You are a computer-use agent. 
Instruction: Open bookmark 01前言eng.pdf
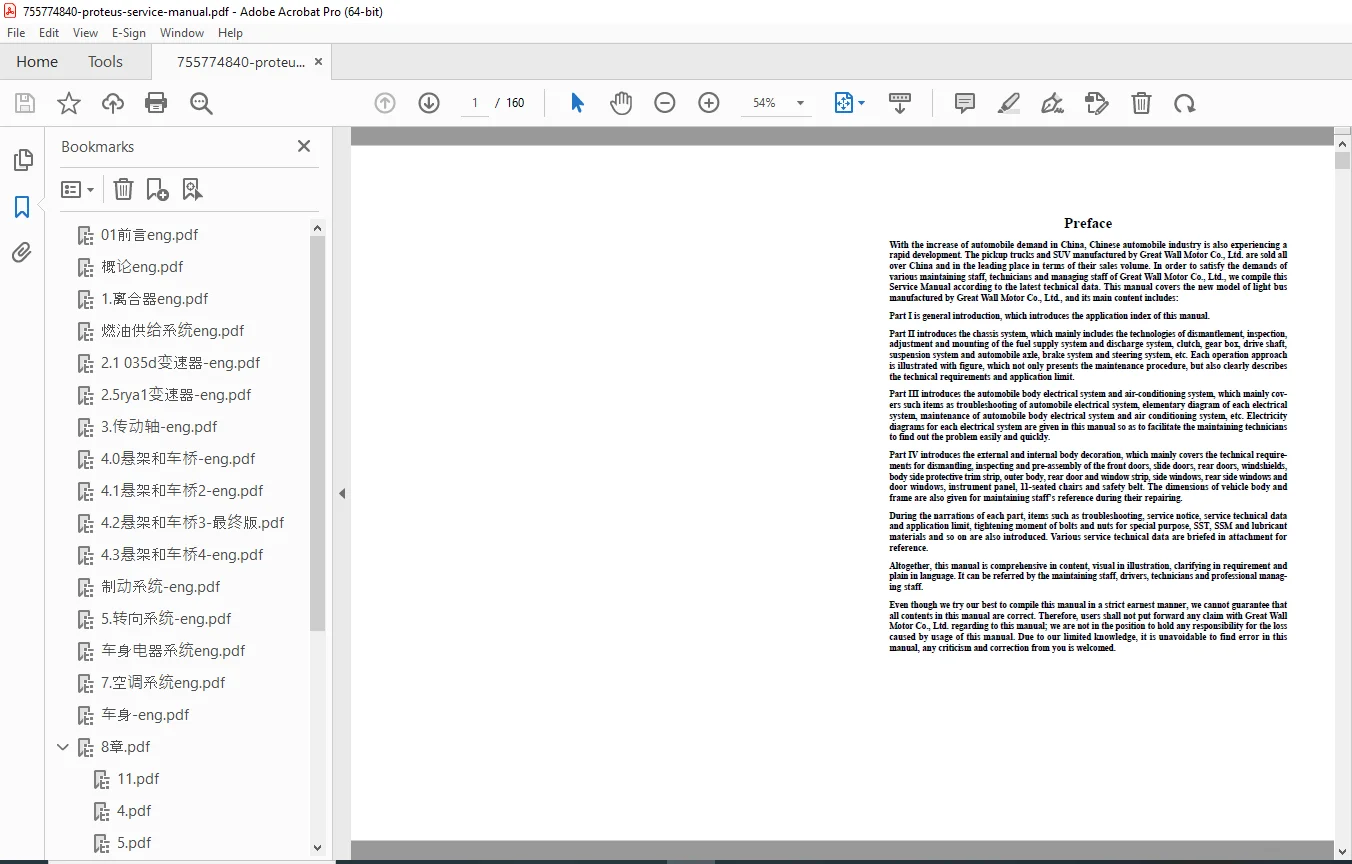tap(149, 235)
